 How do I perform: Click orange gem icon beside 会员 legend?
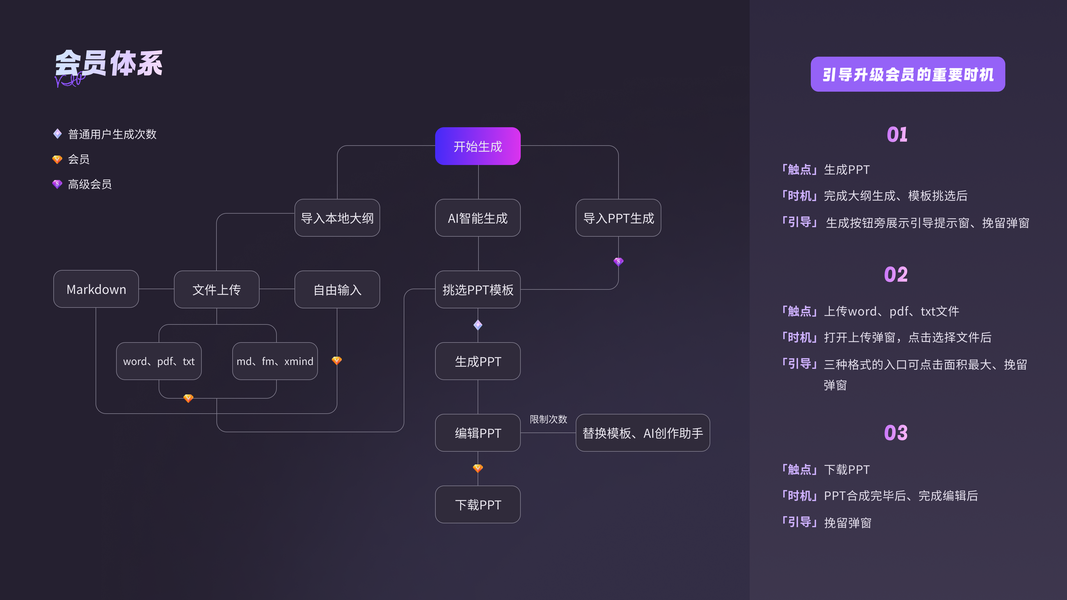click(x=57, y=159)
